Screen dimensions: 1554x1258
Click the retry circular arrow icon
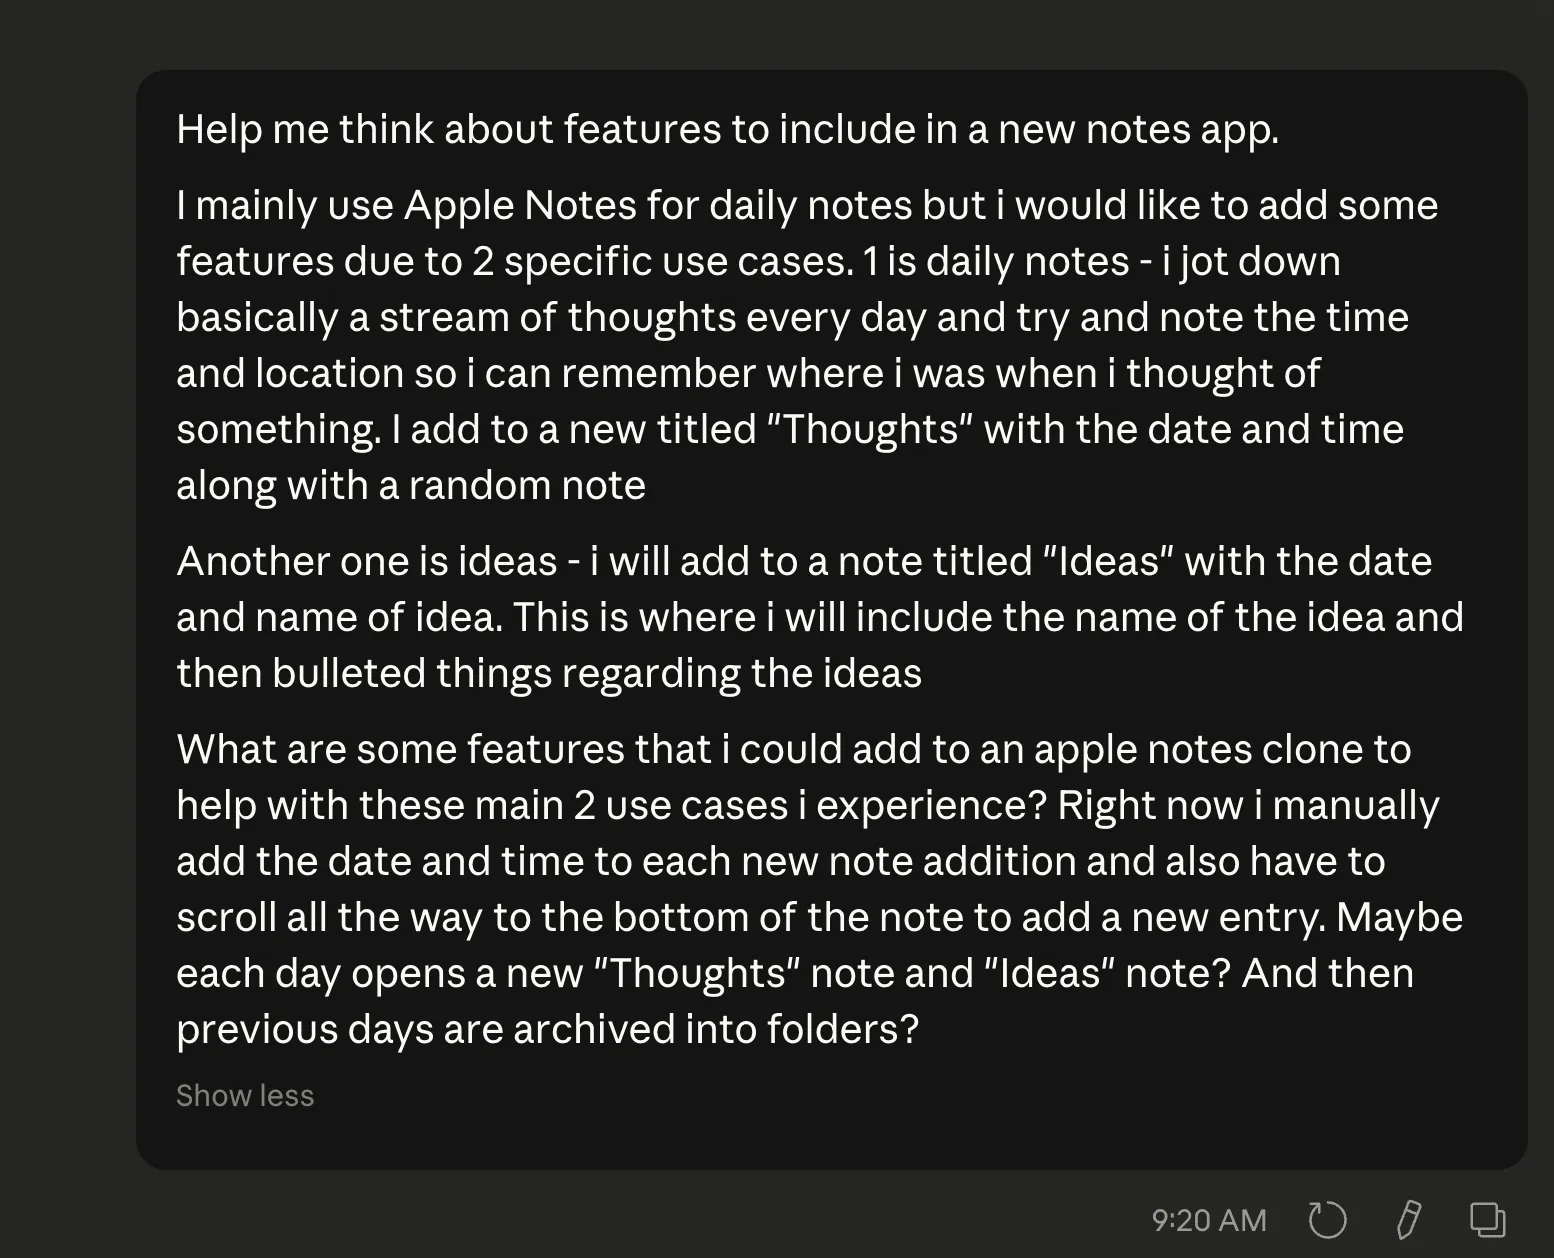coord(1327,1220)
